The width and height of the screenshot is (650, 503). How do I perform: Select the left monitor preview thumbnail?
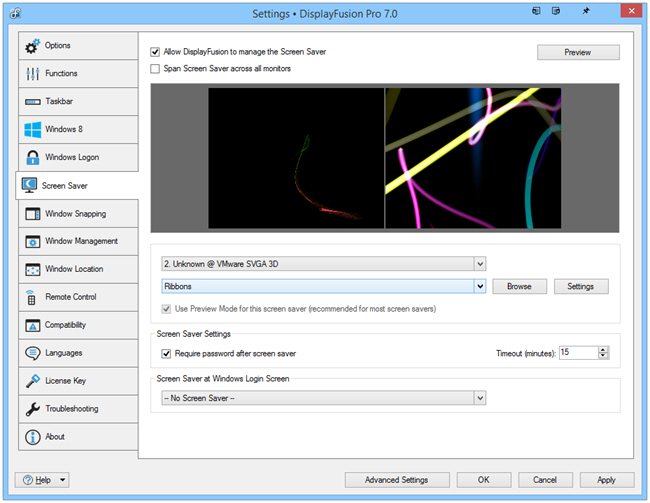pyautogui.click(x=296, y=158)
